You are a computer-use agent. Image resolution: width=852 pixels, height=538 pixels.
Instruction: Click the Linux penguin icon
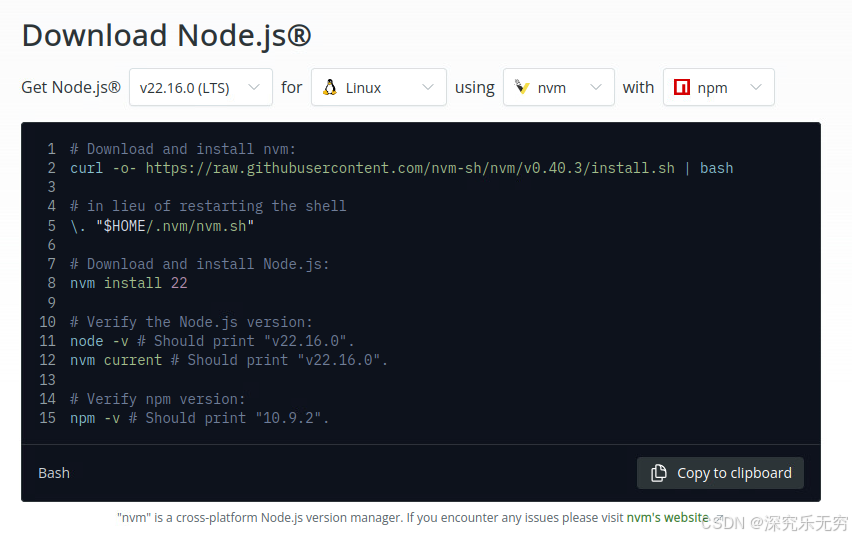(x=330, y=87)
